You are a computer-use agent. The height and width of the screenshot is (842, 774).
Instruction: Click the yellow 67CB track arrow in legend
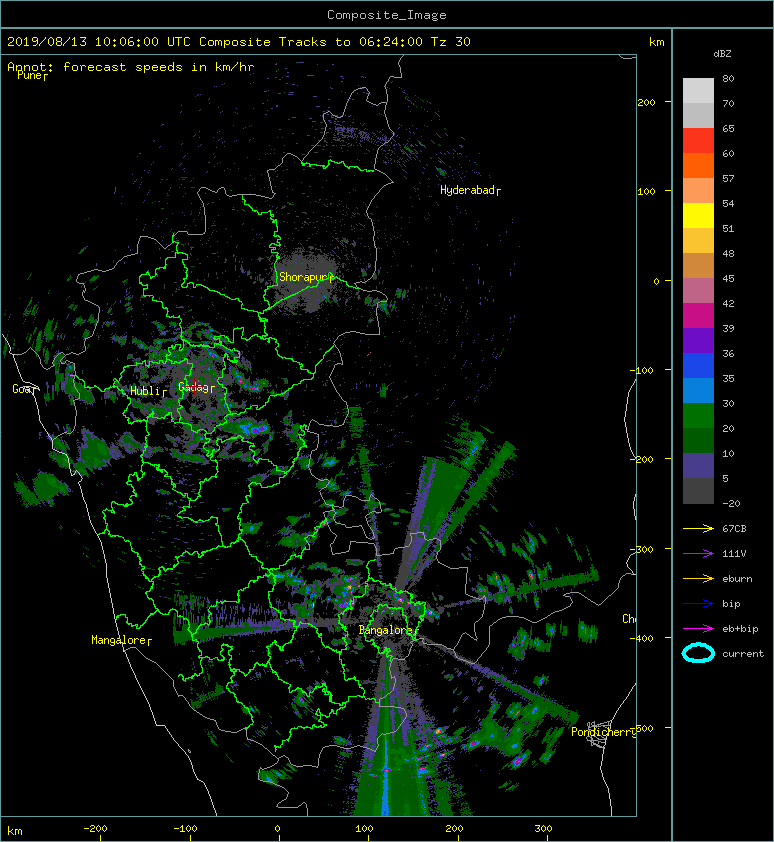point(698,528)
